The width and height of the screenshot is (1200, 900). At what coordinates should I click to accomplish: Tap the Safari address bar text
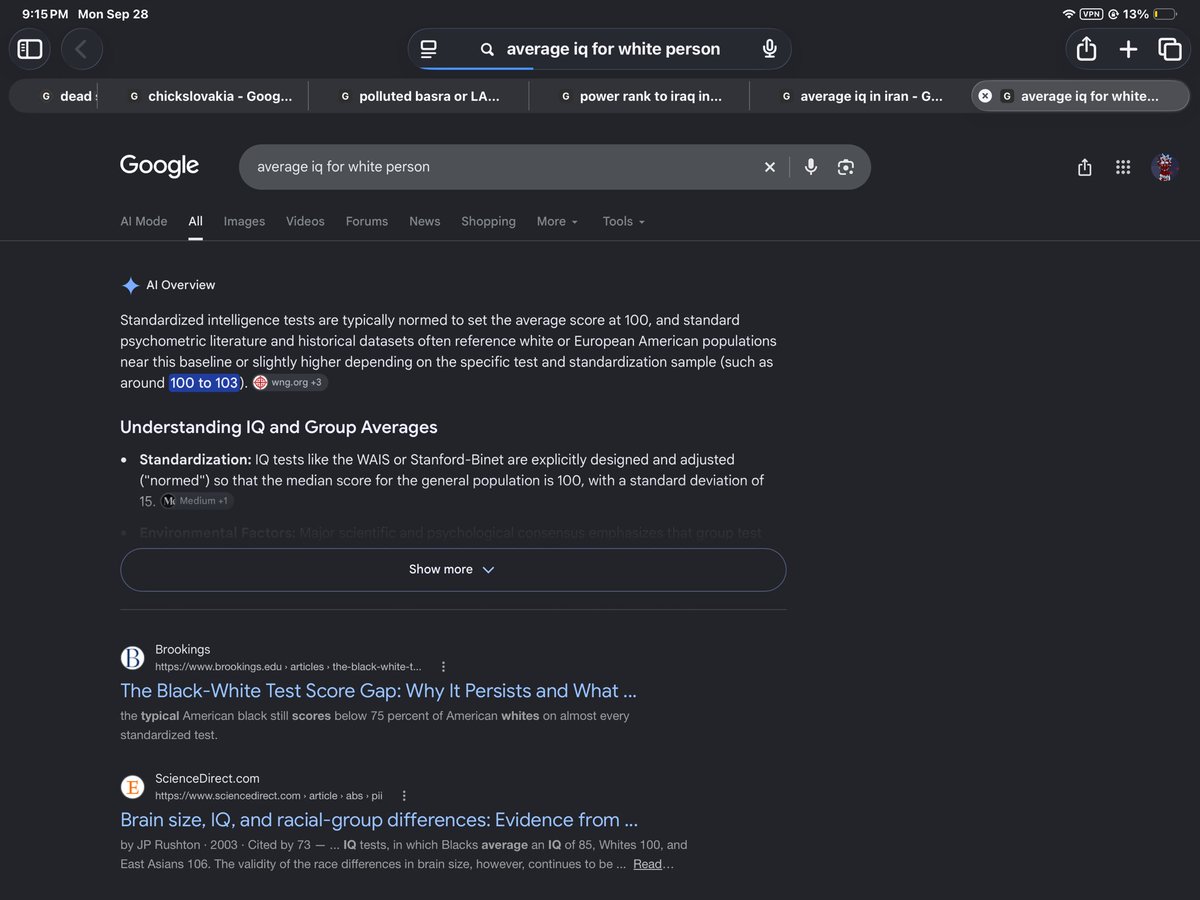pos(613,49)
